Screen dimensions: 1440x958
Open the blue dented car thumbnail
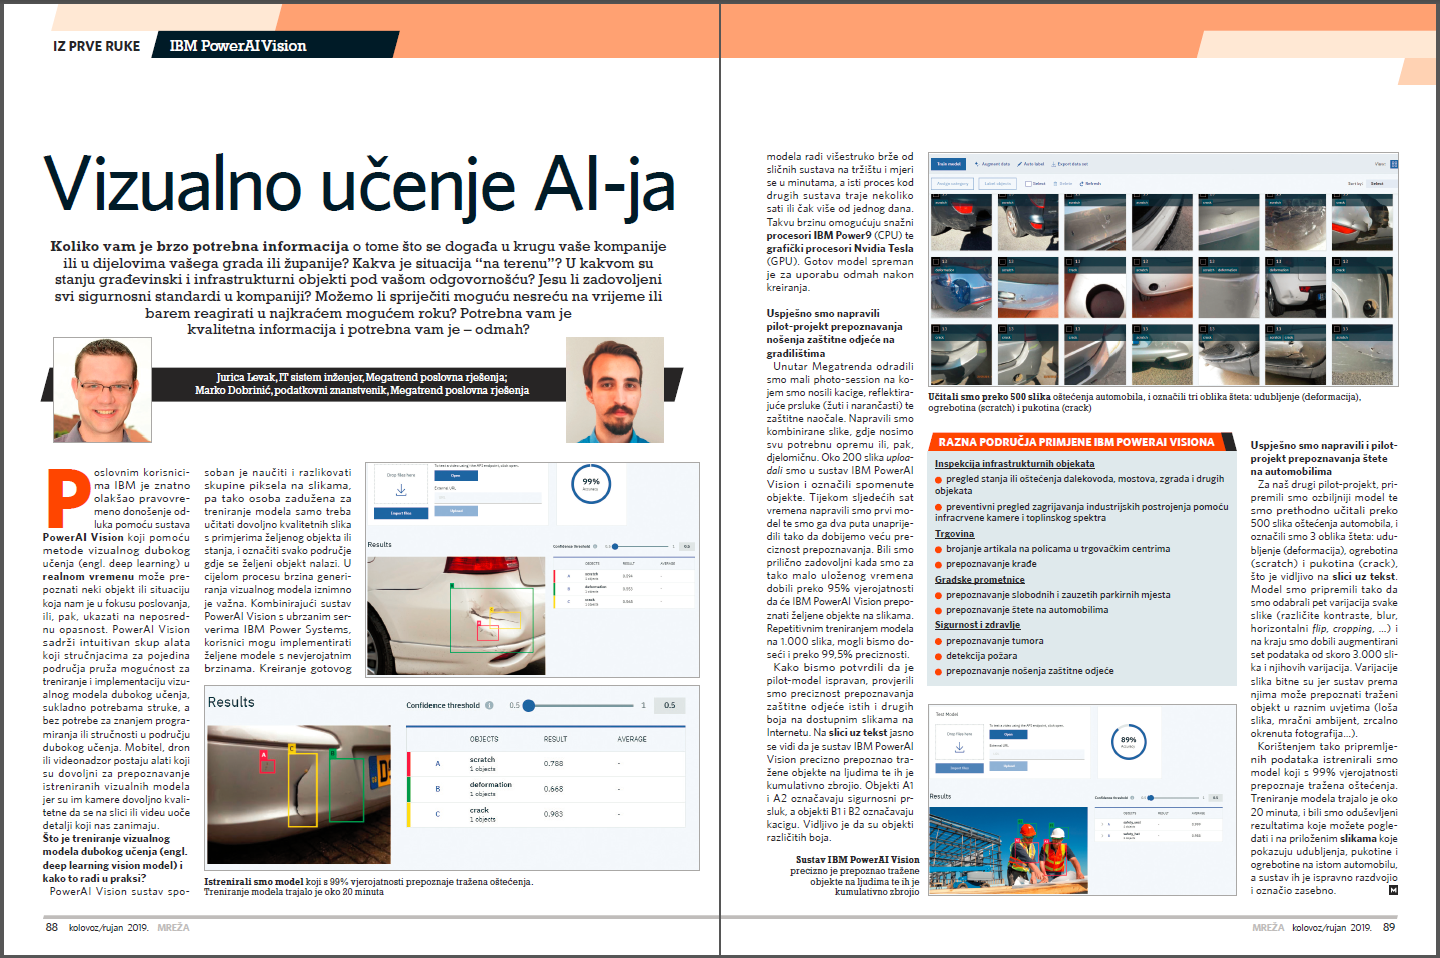(x=961, y=287)
